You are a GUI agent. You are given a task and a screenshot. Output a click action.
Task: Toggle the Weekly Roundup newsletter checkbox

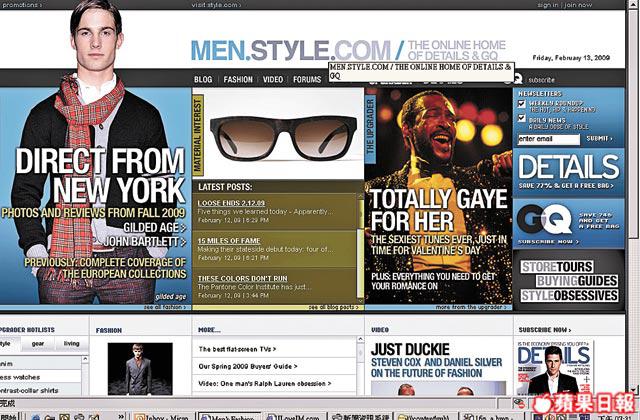[x=521, y=104]
